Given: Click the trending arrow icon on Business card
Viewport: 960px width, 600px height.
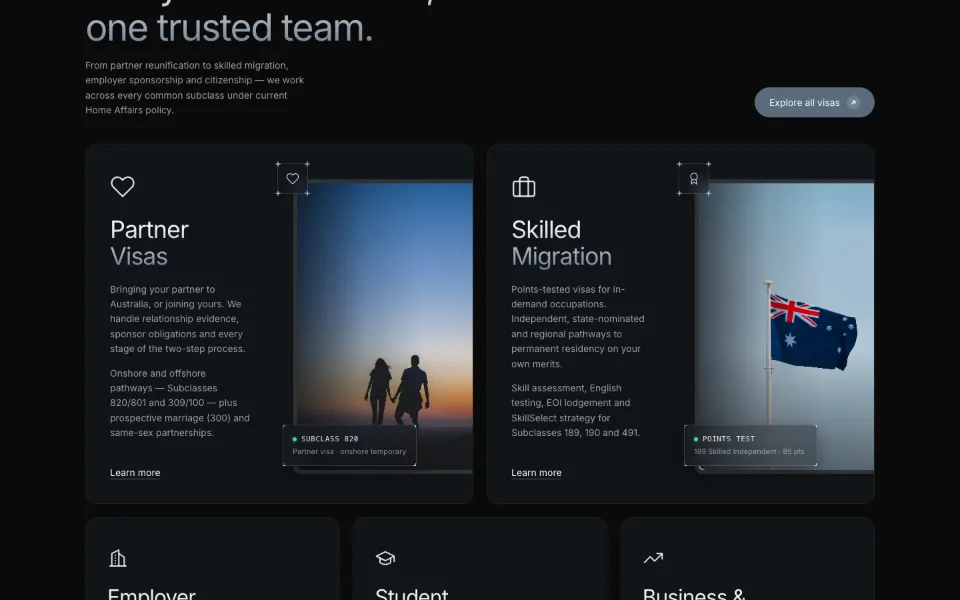Looking at the screenshot, I should coord(653,558).
